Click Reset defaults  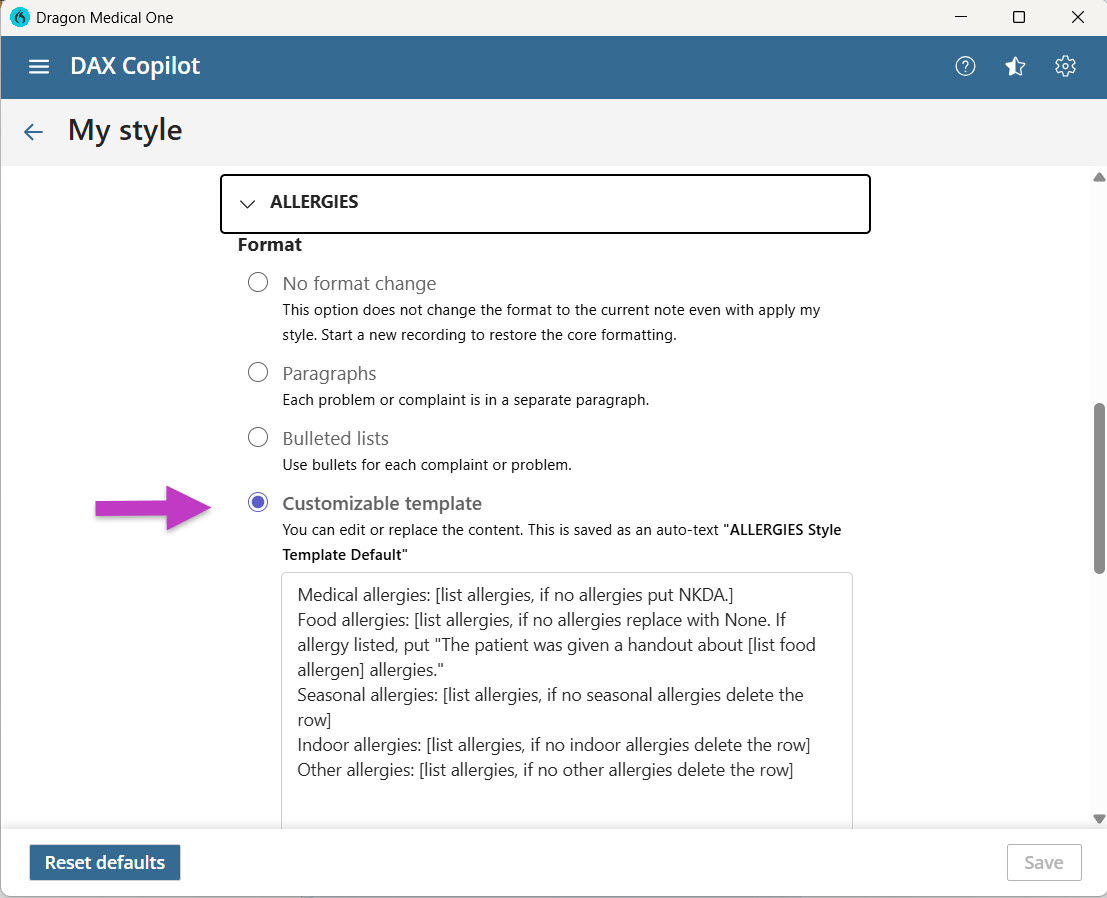pos(104,862)
